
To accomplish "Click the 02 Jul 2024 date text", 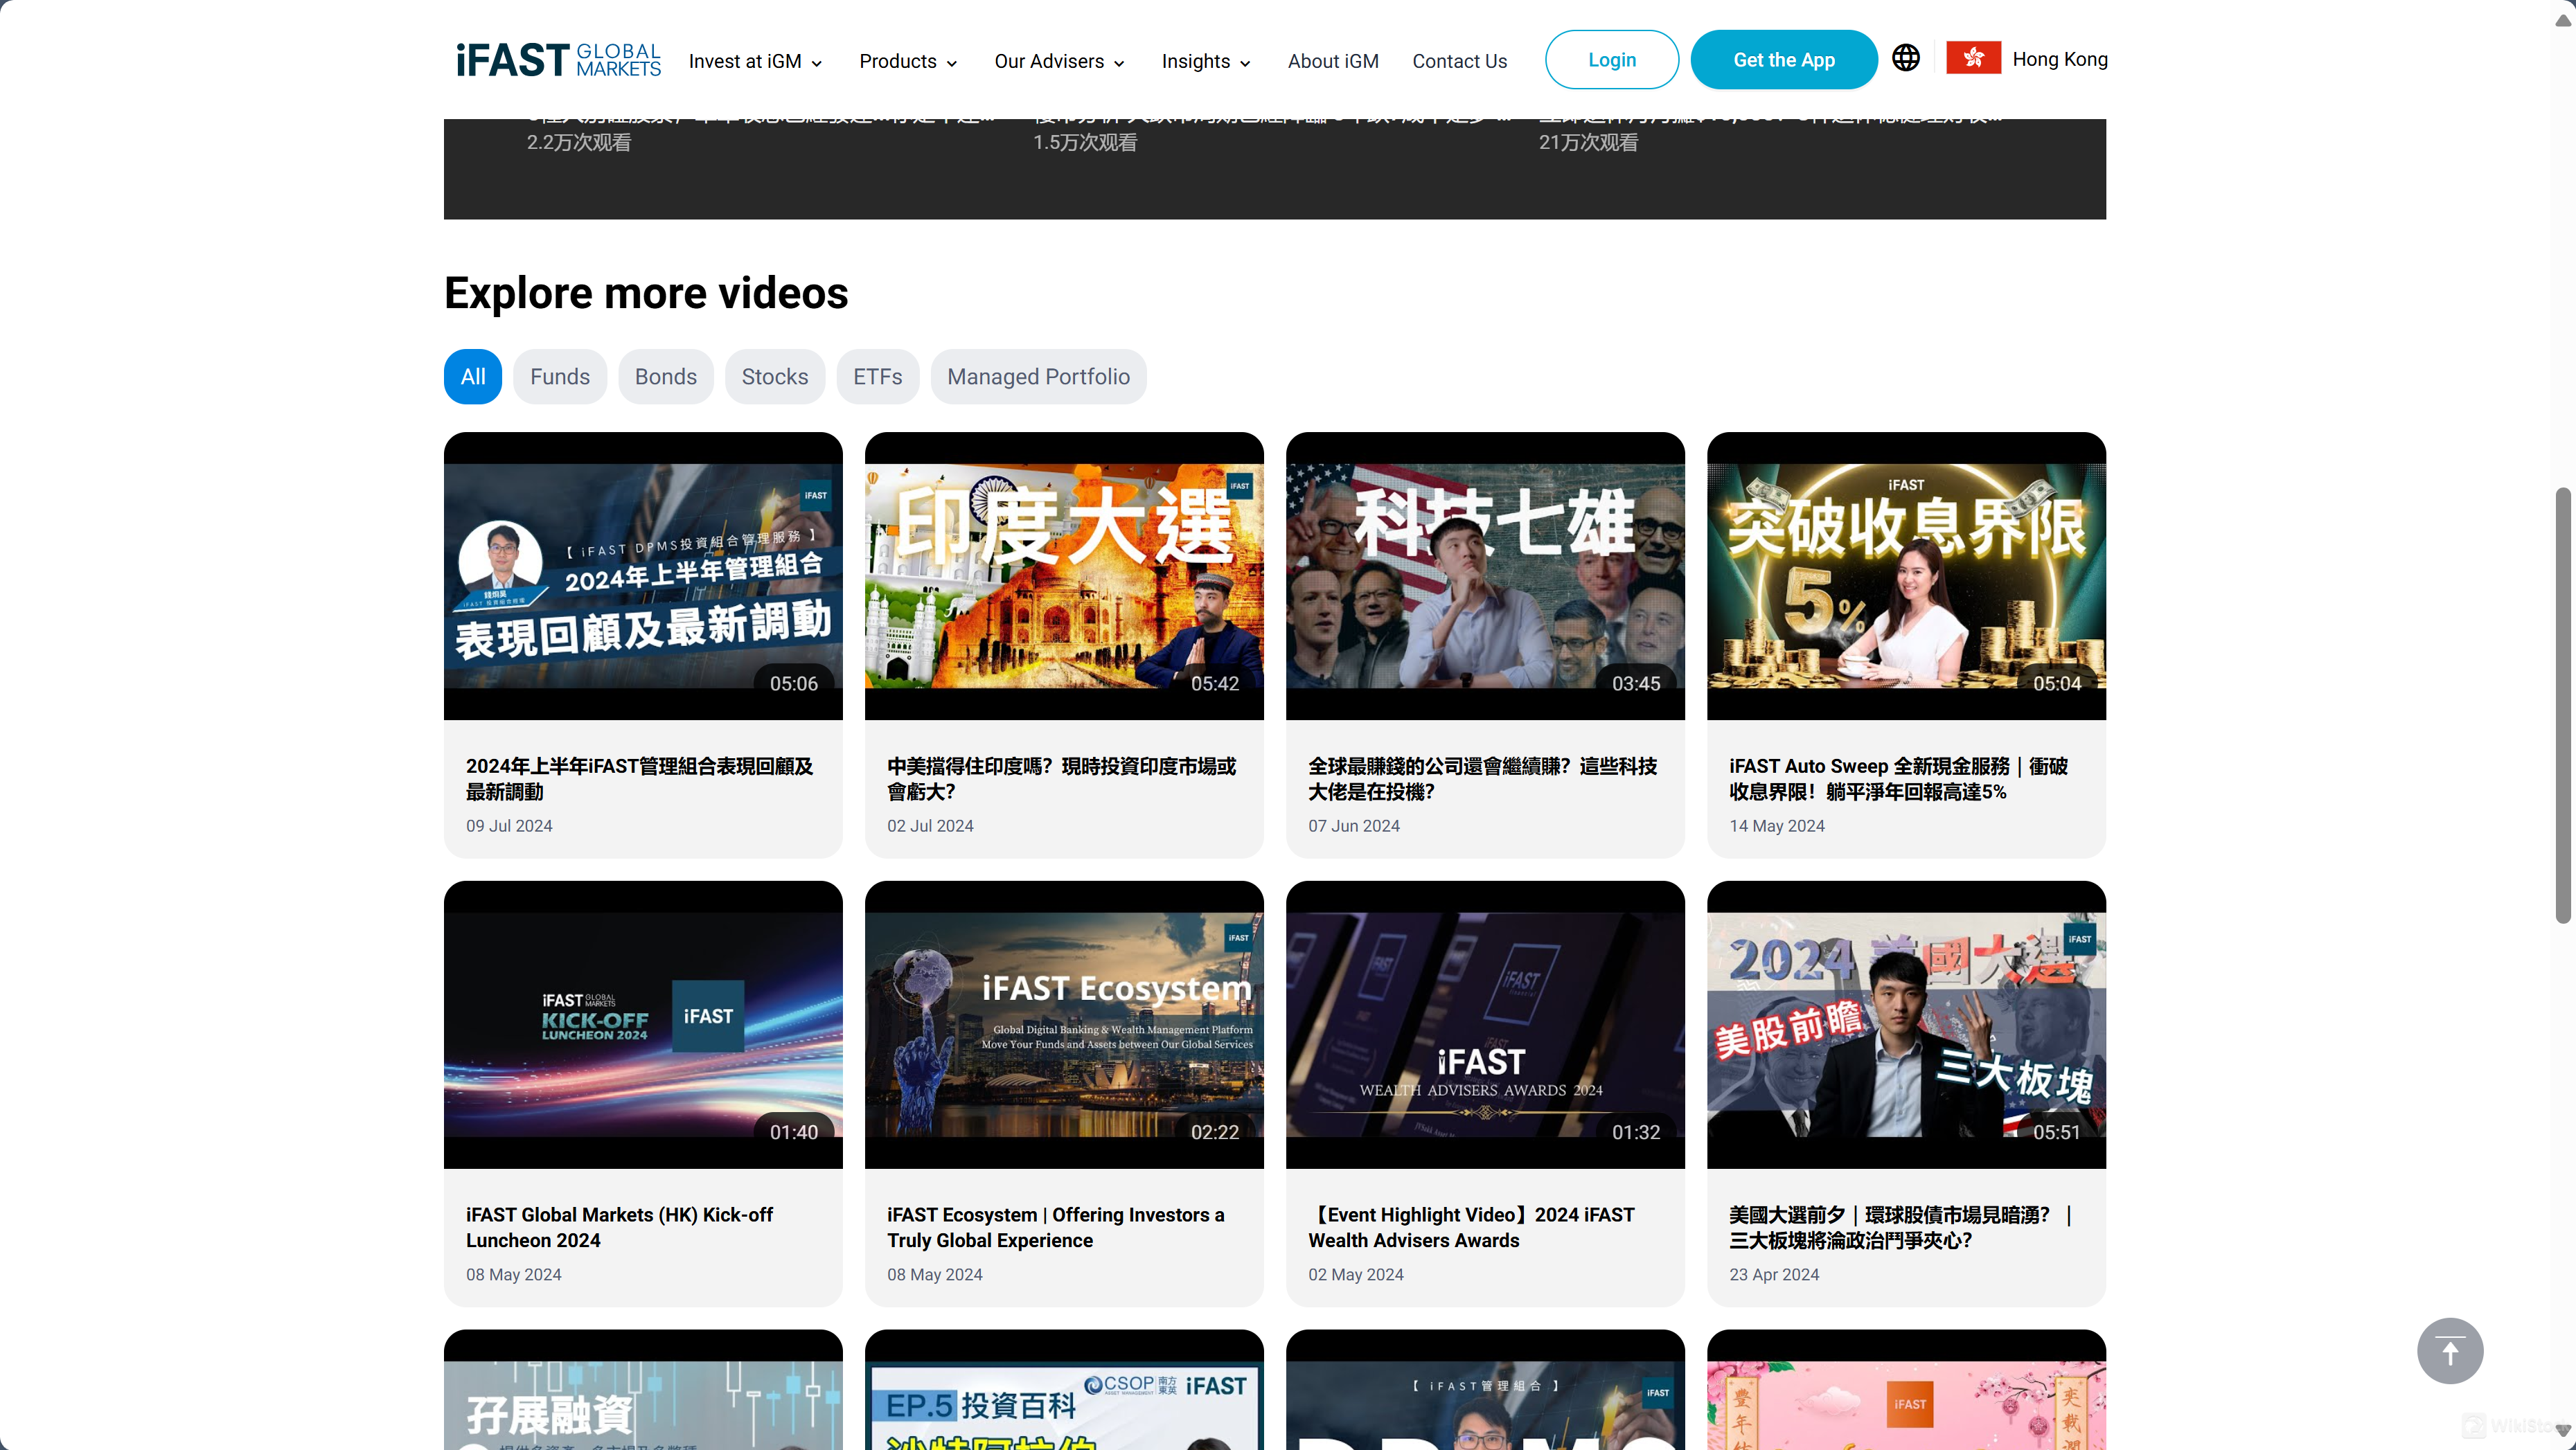I will [930, 825].
